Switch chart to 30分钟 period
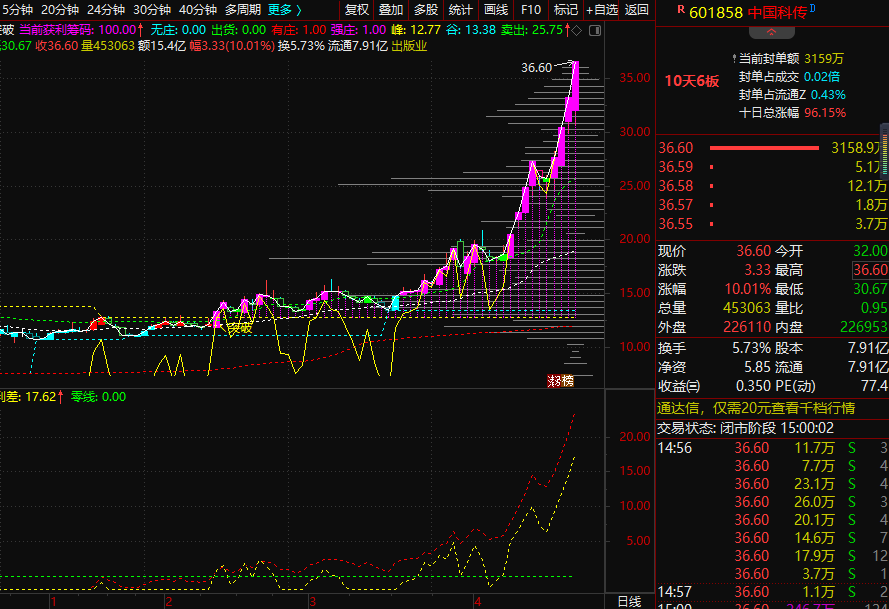 [152, 10]
